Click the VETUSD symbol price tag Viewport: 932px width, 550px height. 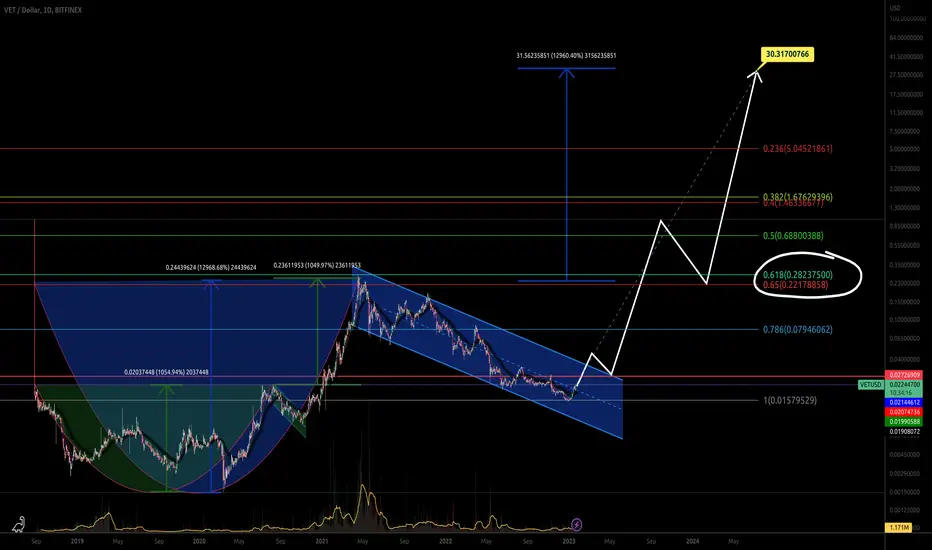click(x=871, y=385)
